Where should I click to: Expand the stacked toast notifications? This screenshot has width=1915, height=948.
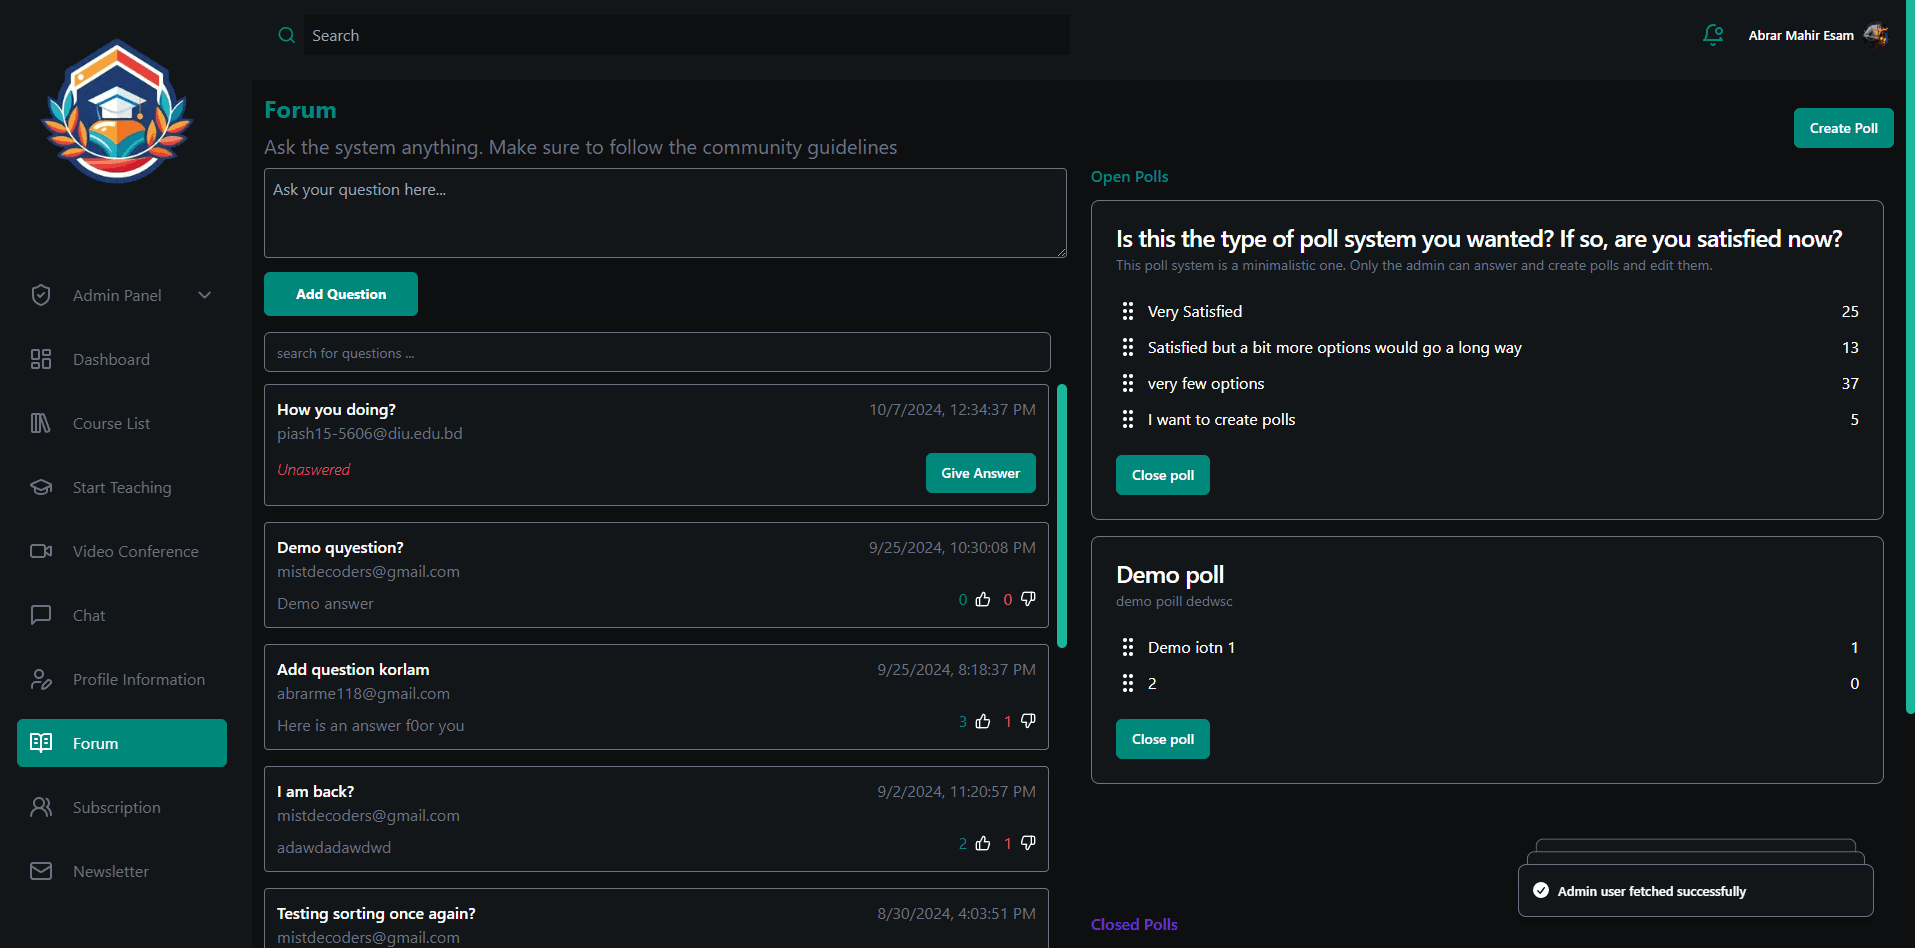coord(1695,890)
